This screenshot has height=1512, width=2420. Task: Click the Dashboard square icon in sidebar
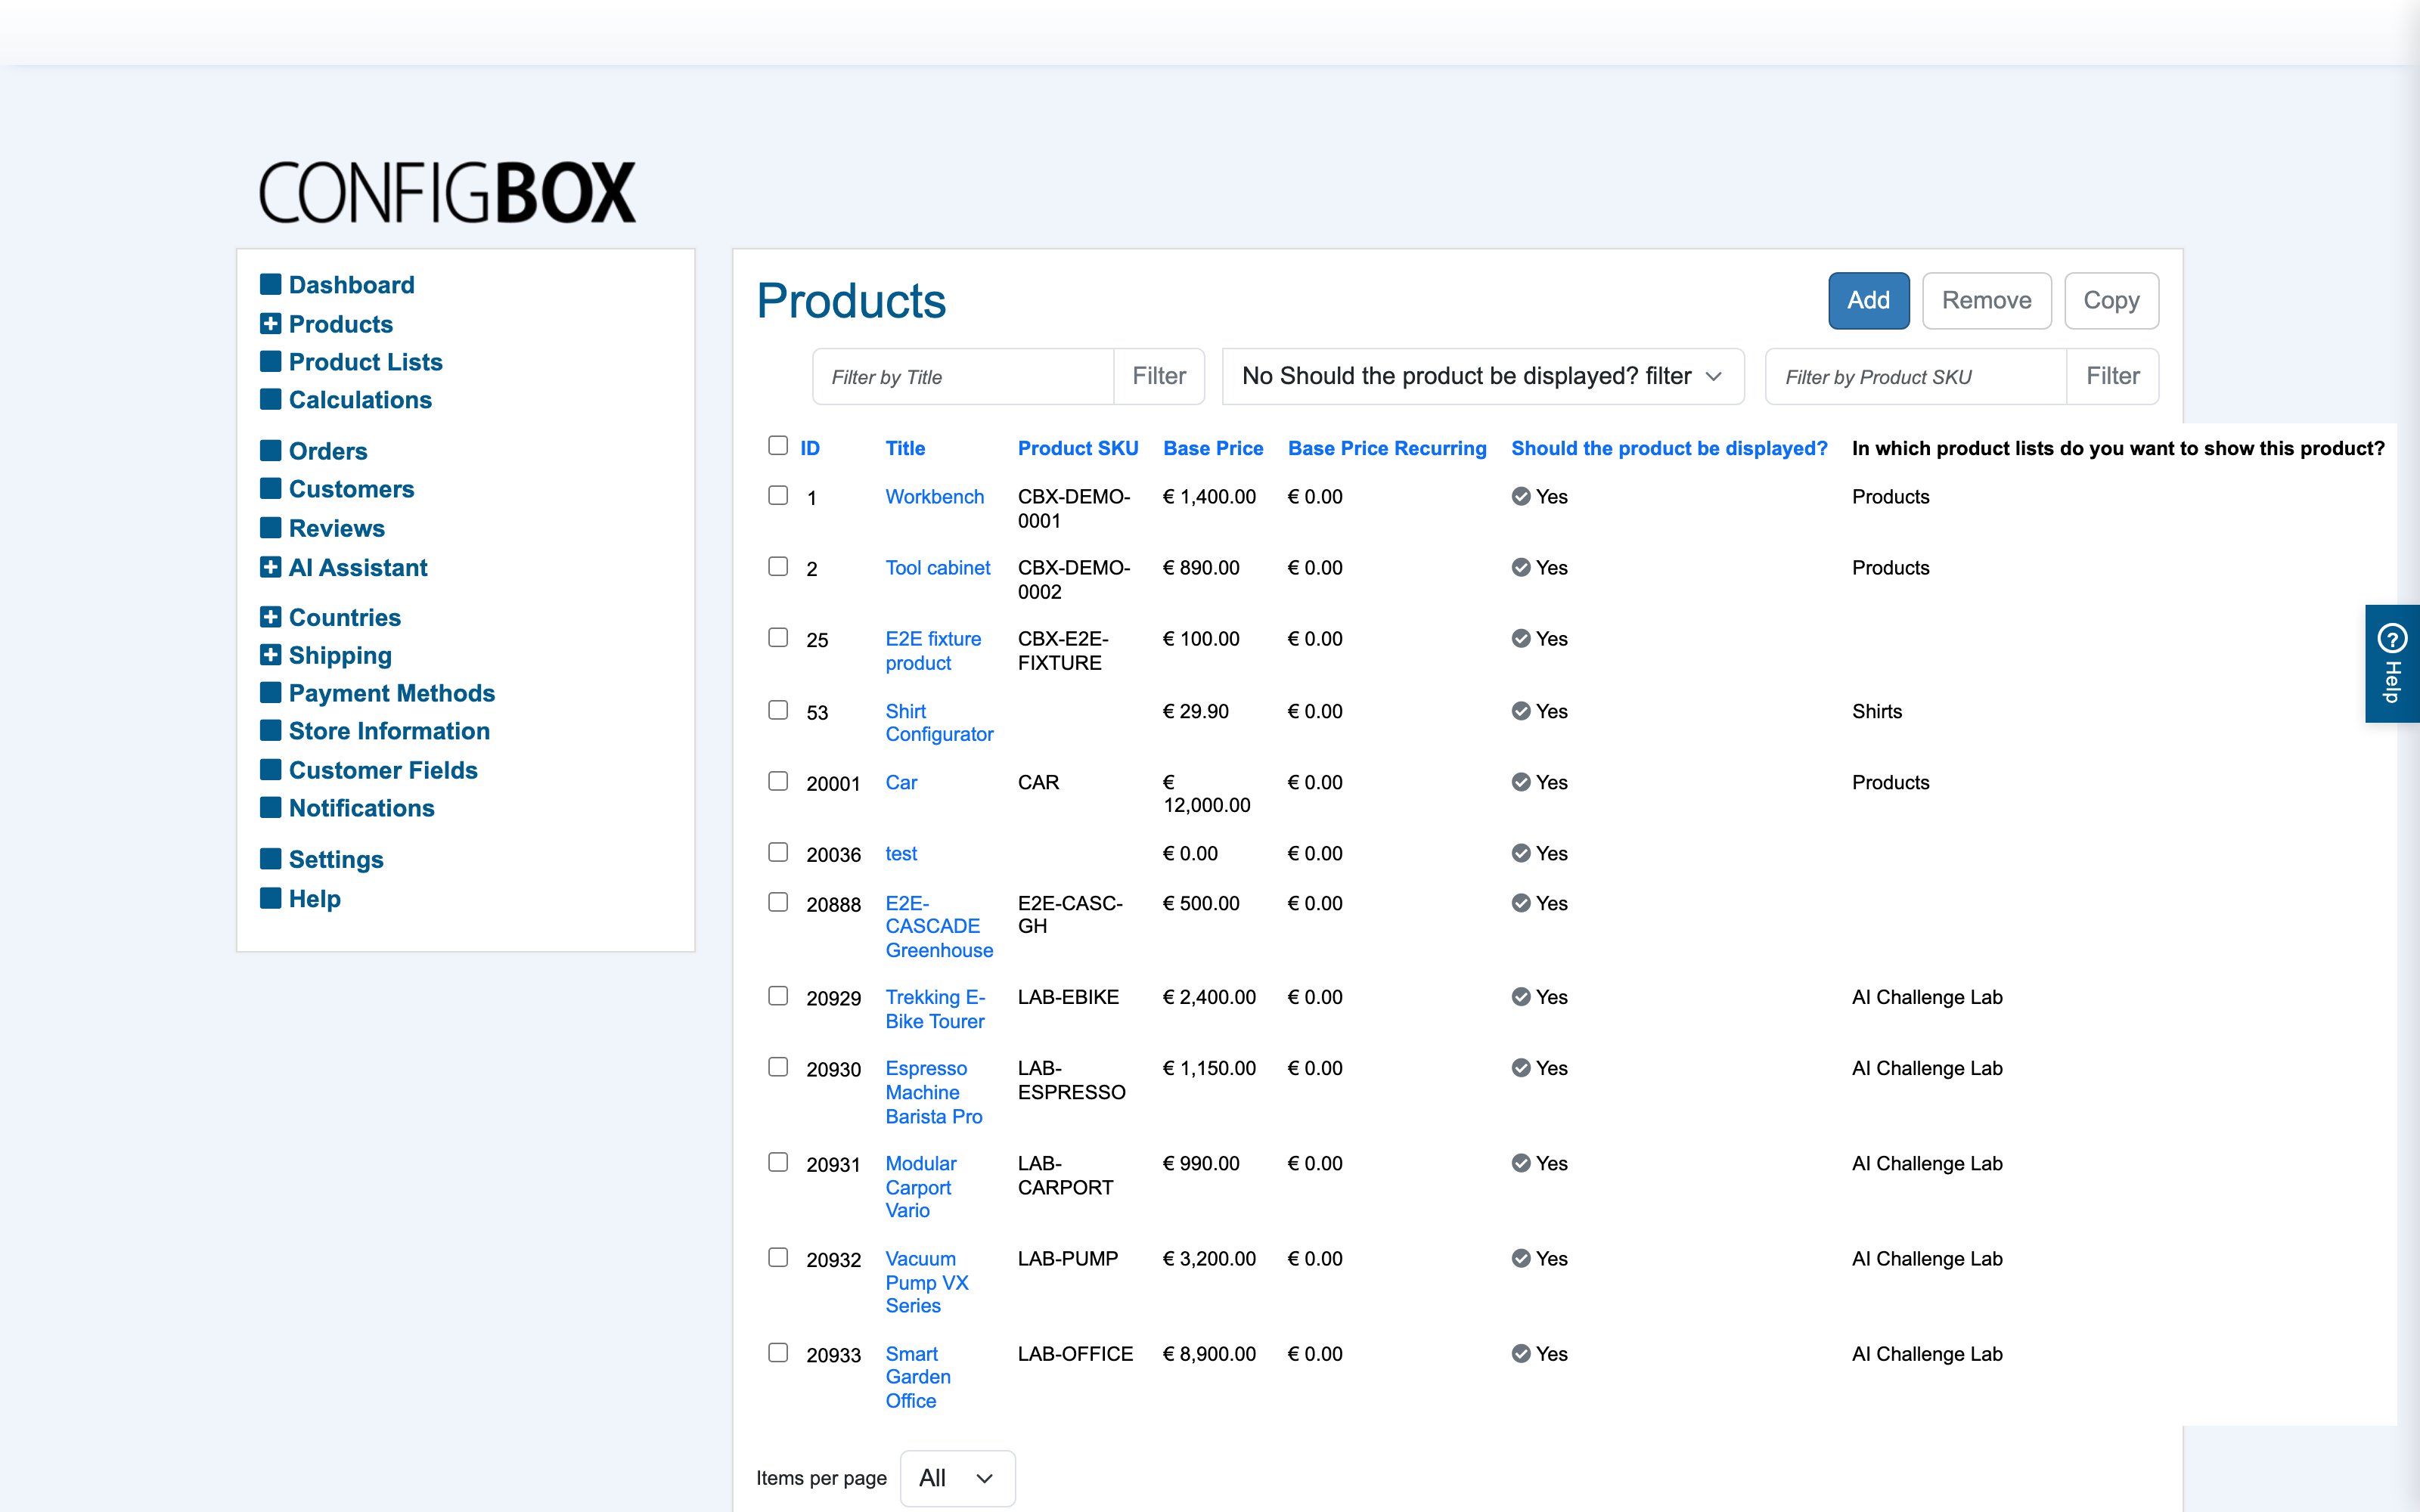point(270,285)
